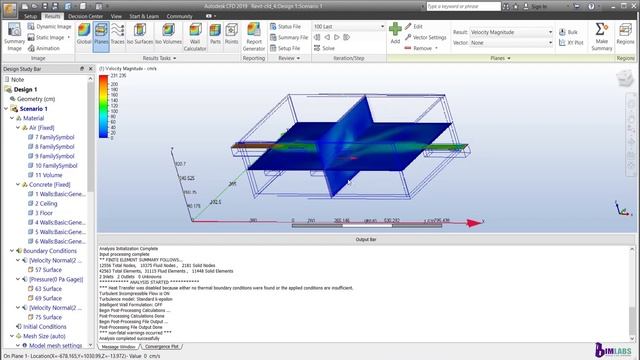The width and height of the screenshot is (640, 360).
Task: Launch the Animation tool
Action: click(x=44, y=48)
